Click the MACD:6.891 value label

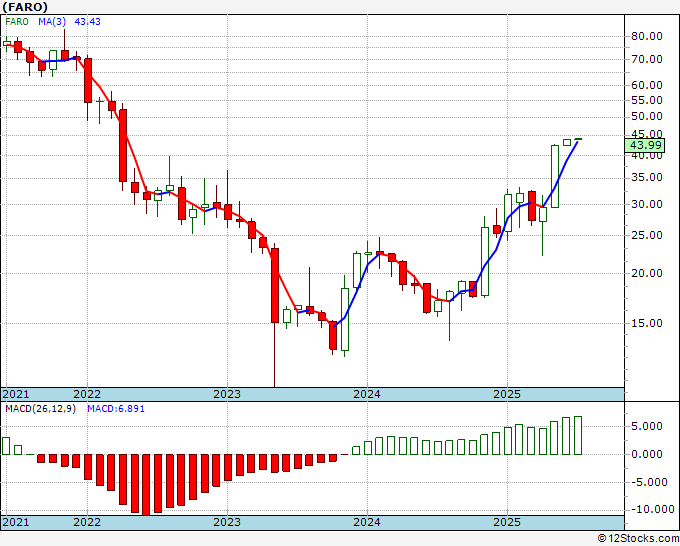coord(116,409)
